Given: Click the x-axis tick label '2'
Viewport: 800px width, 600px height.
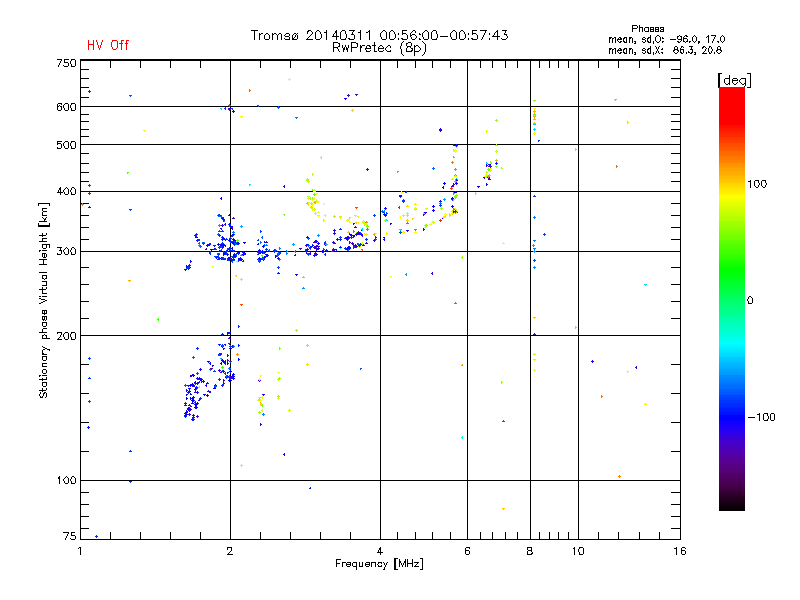Looking at the screenshot, I should click(x=230, y=551).
